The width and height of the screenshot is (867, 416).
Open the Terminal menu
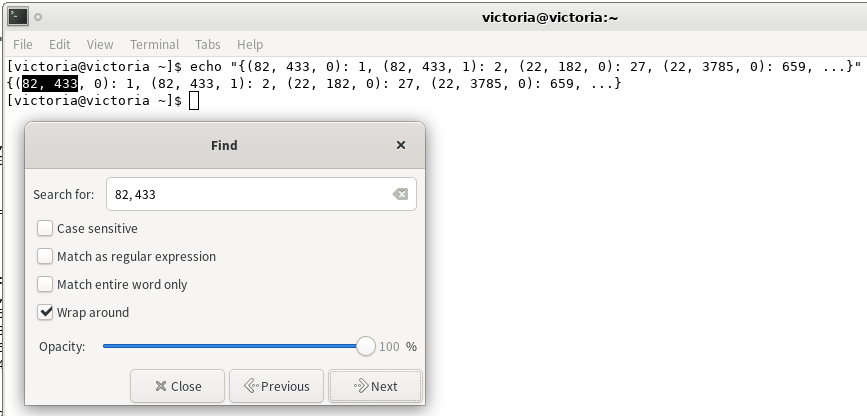pos(154,44)
